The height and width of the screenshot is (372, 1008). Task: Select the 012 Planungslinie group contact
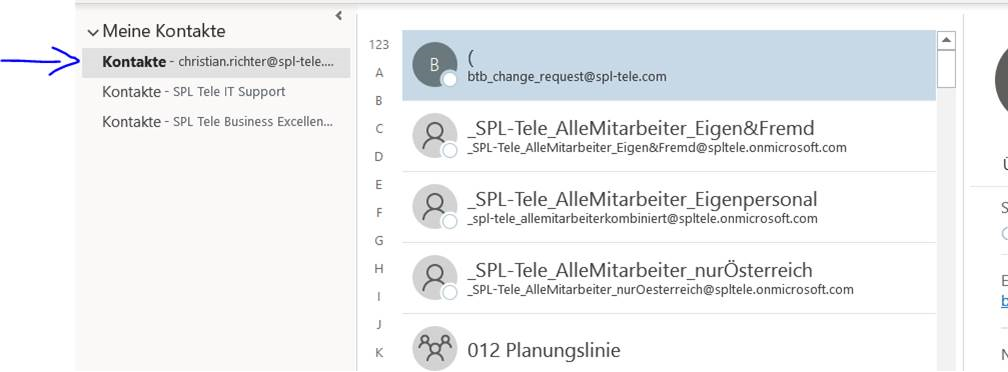(669, 343)
